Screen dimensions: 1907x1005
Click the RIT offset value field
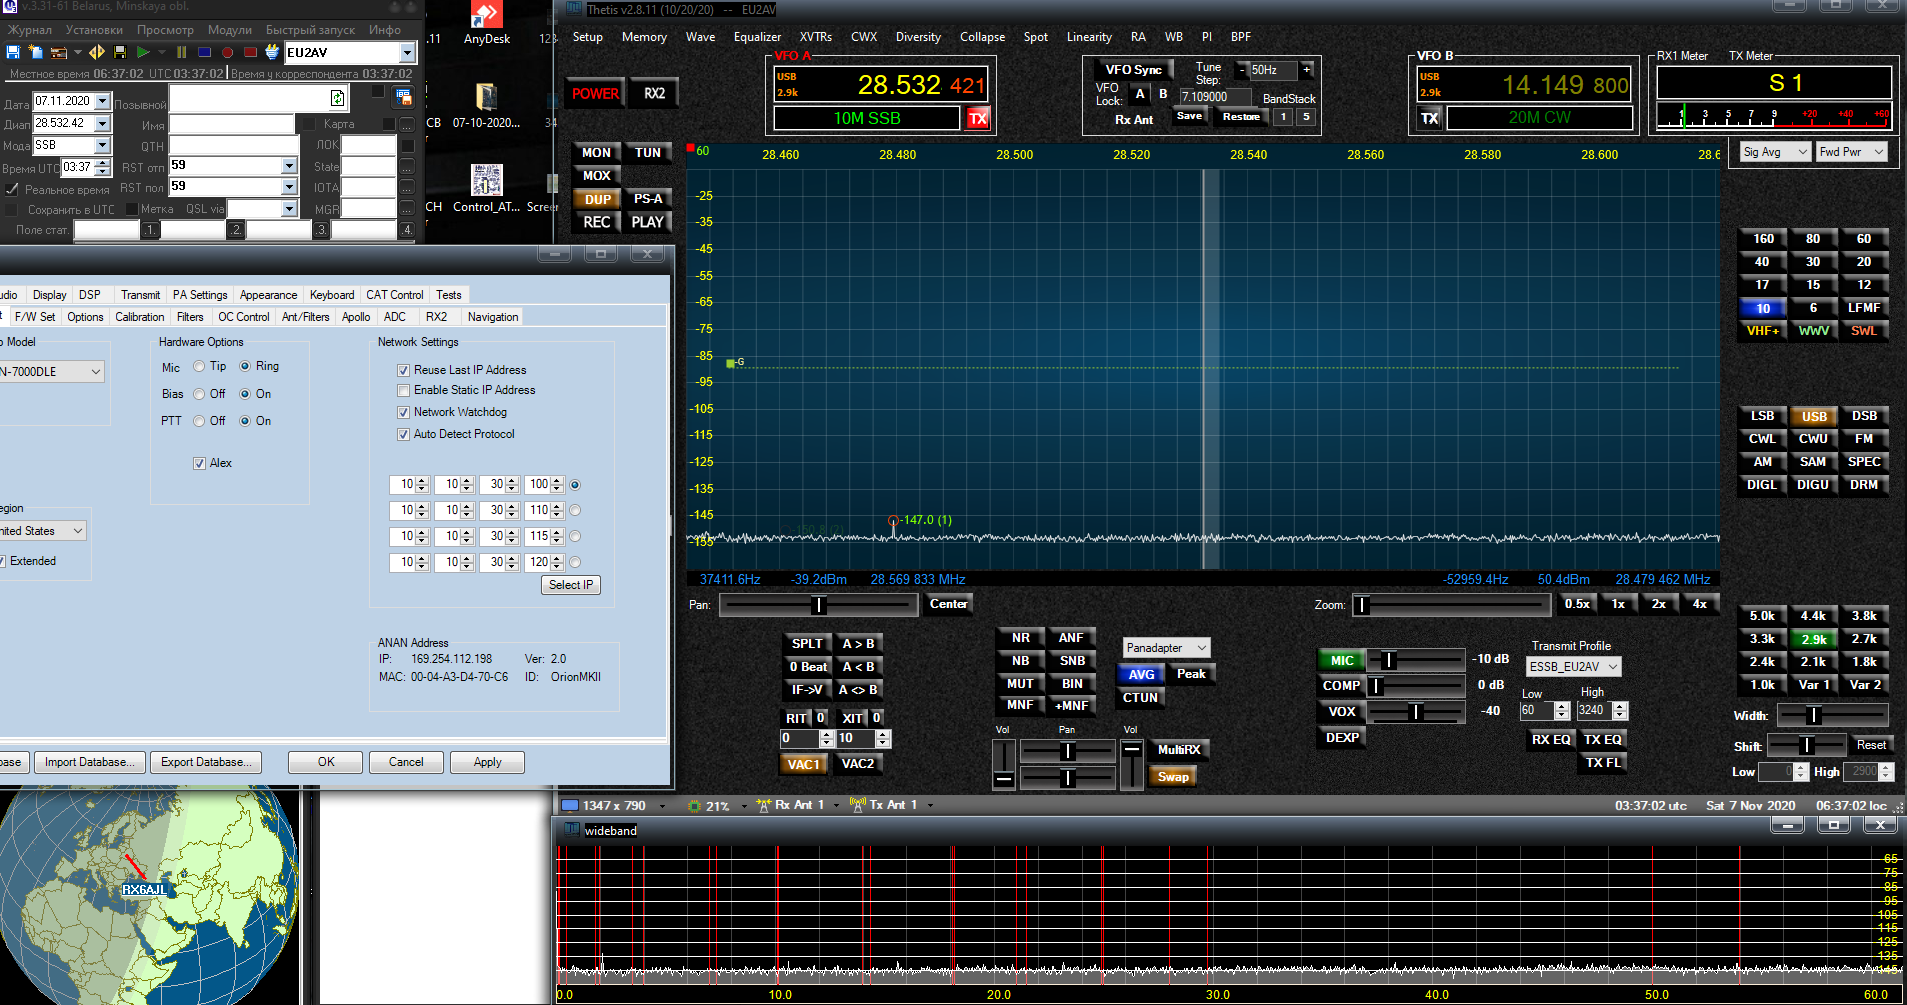(x=799, y=739)
